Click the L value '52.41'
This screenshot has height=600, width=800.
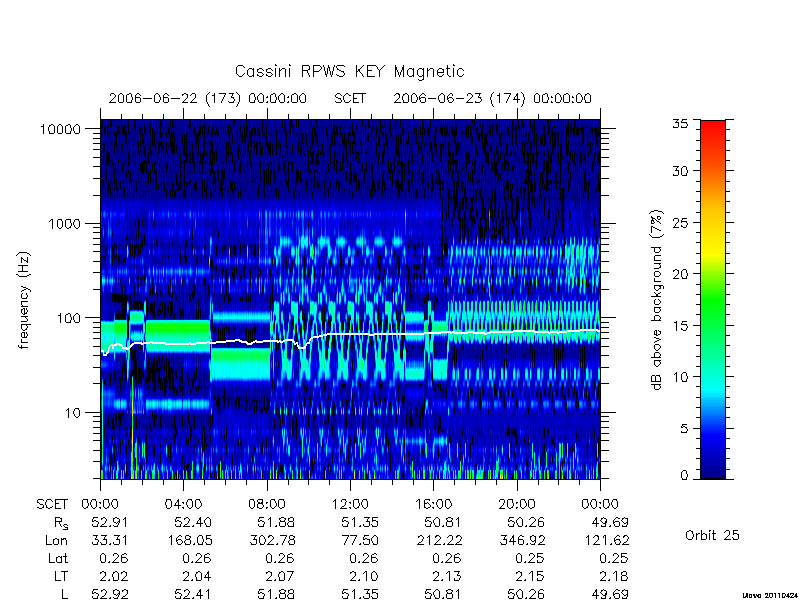click(x=193, y=594)
